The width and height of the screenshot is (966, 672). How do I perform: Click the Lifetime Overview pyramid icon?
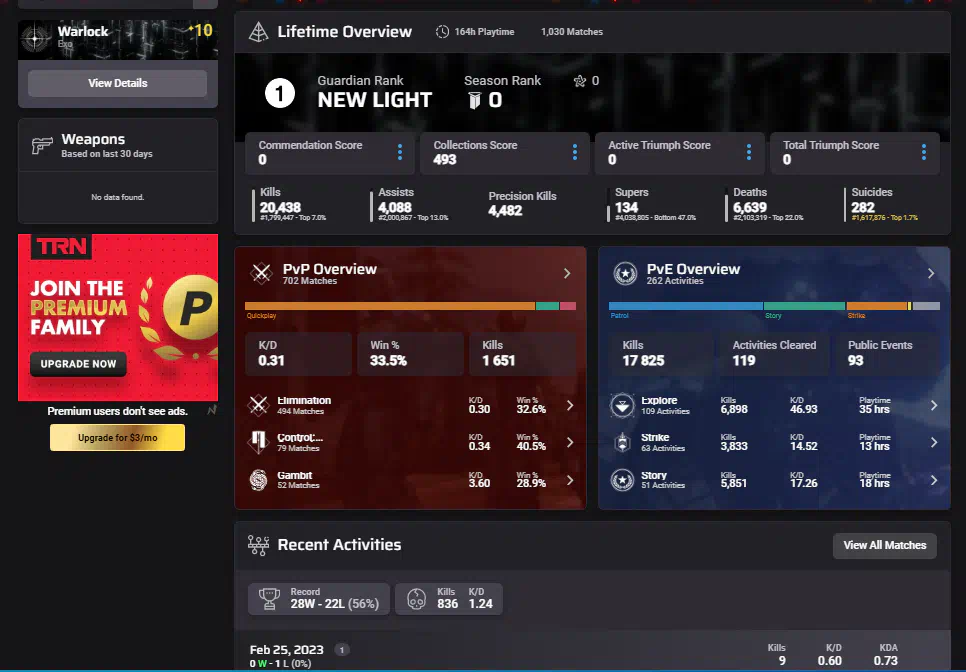(257, 32)
